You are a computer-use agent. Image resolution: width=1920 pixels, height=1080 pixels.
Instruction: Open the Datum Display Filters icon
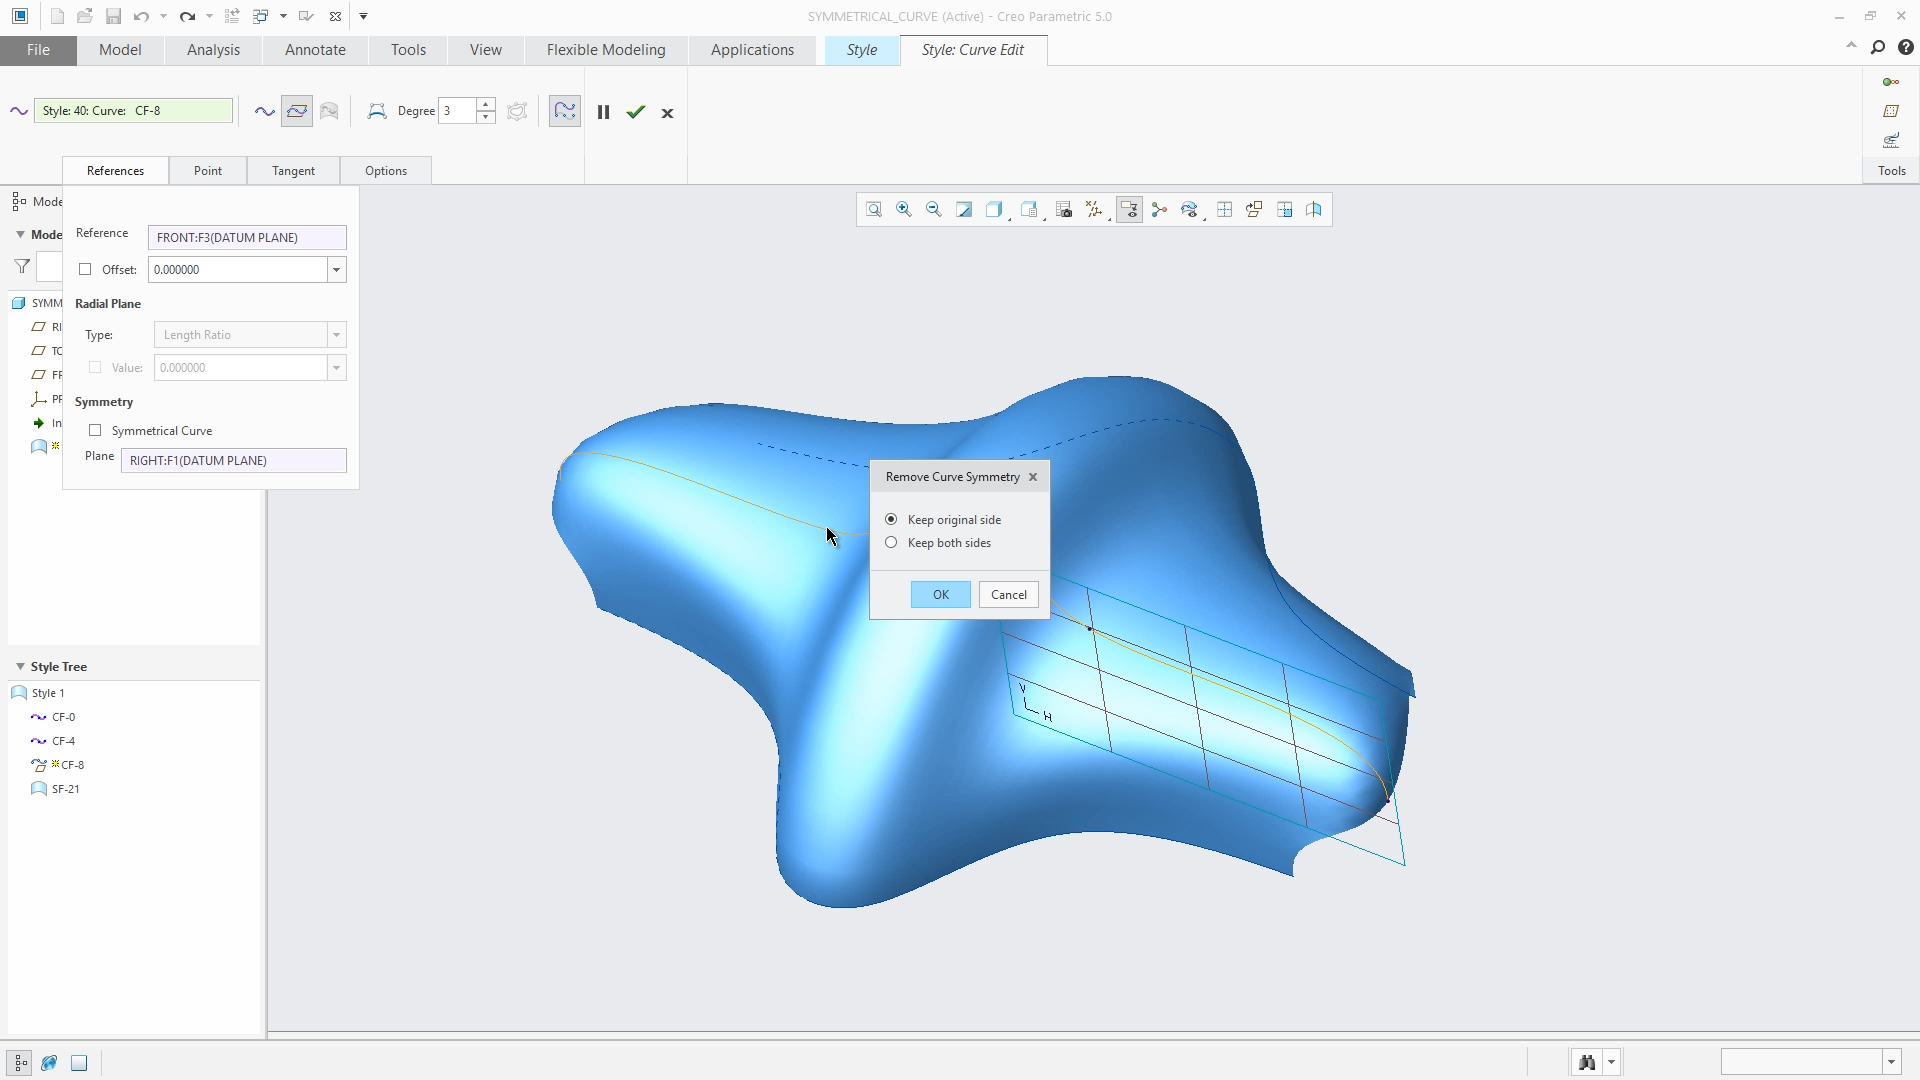point(1094,210)
